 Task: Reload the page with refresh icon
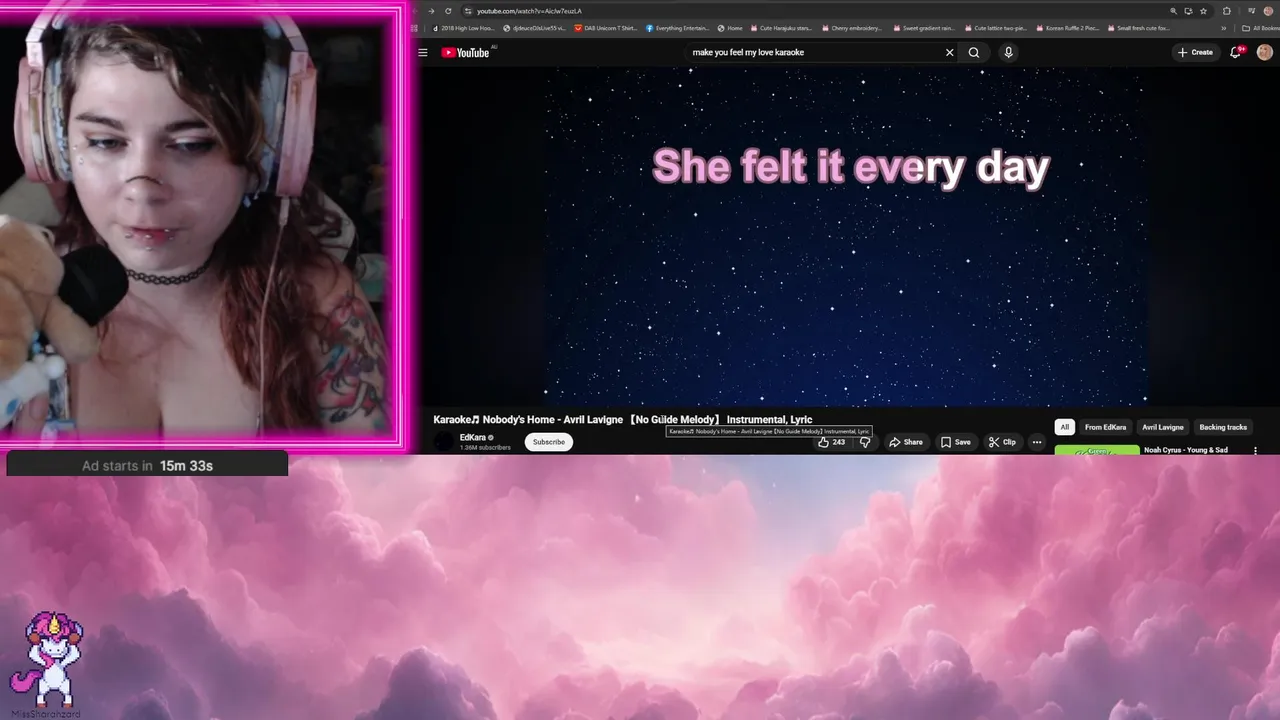point(449,11)
